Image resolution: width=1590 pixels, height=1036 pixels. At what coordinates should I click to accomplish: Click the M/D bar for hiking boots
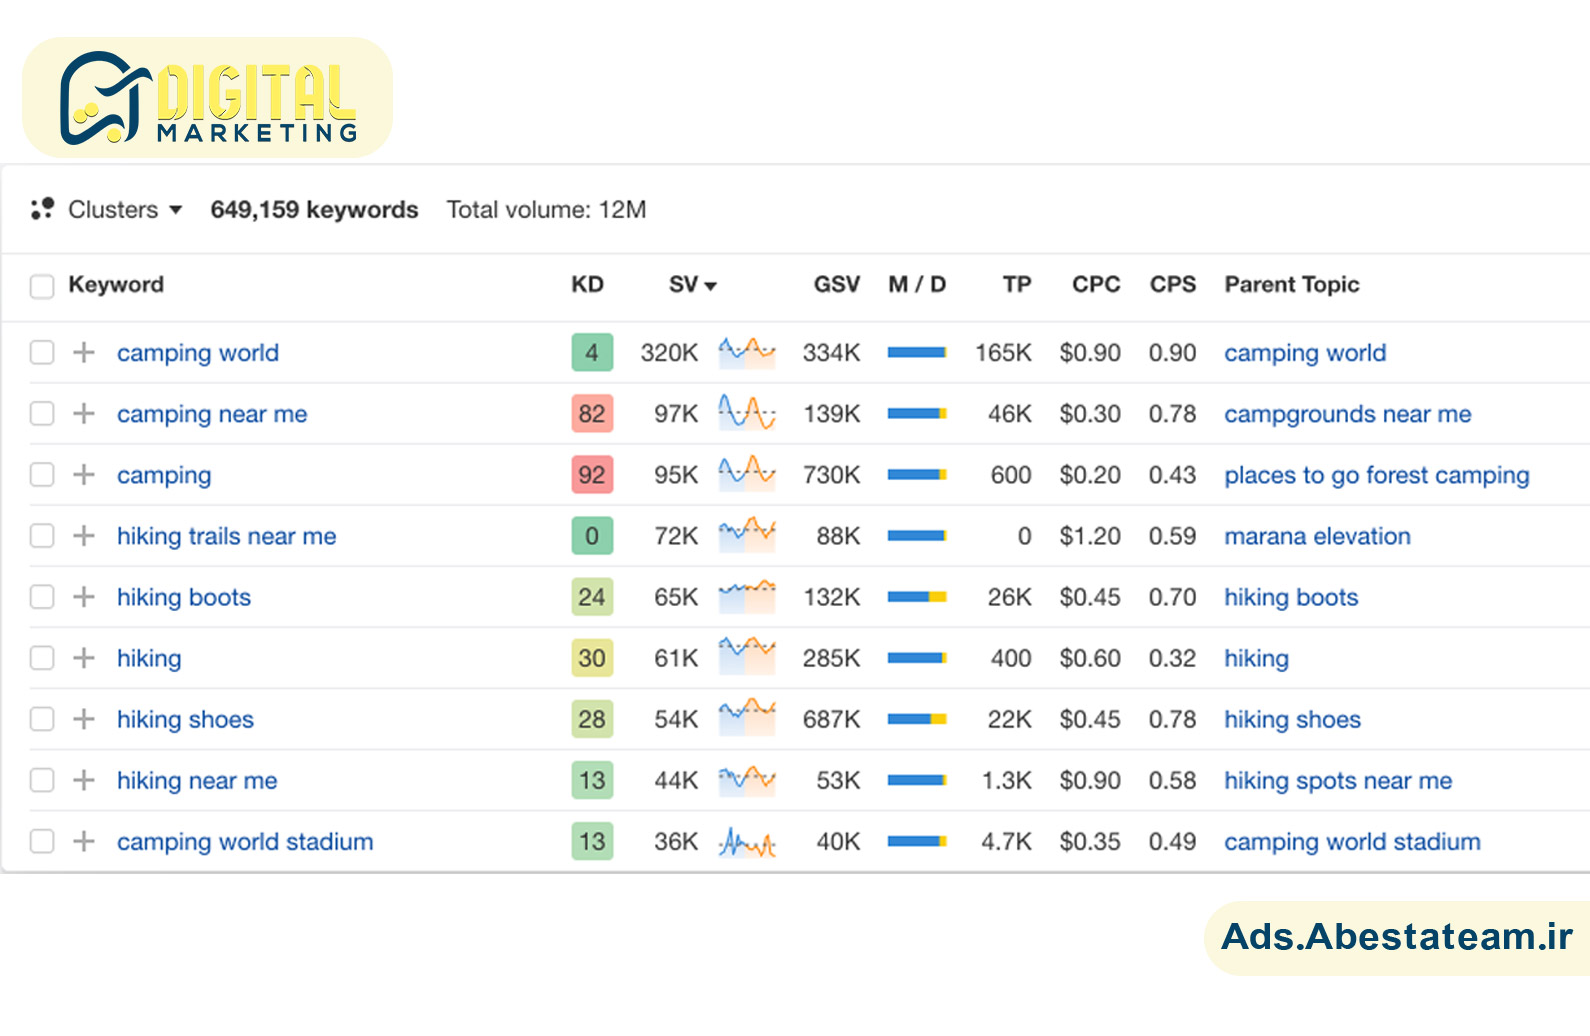917,596
